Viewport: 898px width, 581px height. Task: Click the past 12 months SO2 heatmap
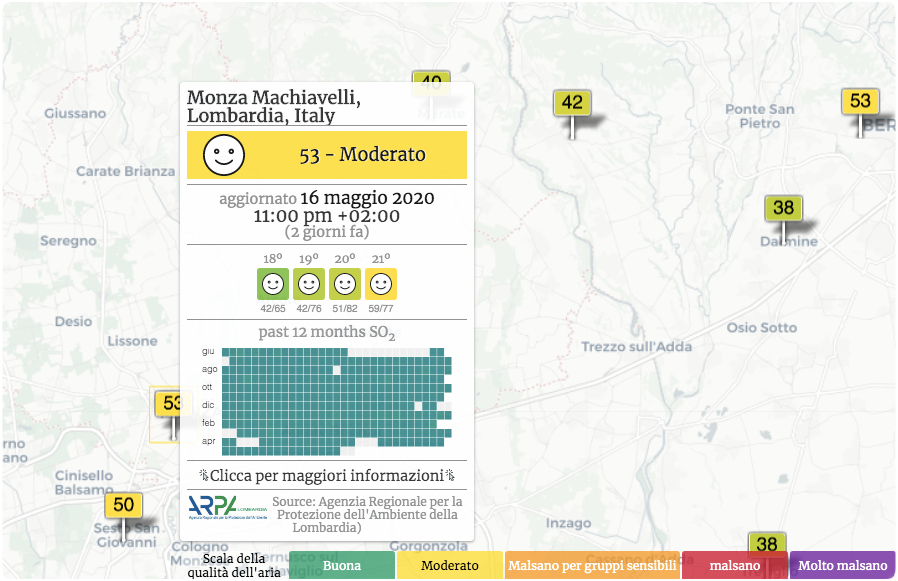tap(336, 398)
